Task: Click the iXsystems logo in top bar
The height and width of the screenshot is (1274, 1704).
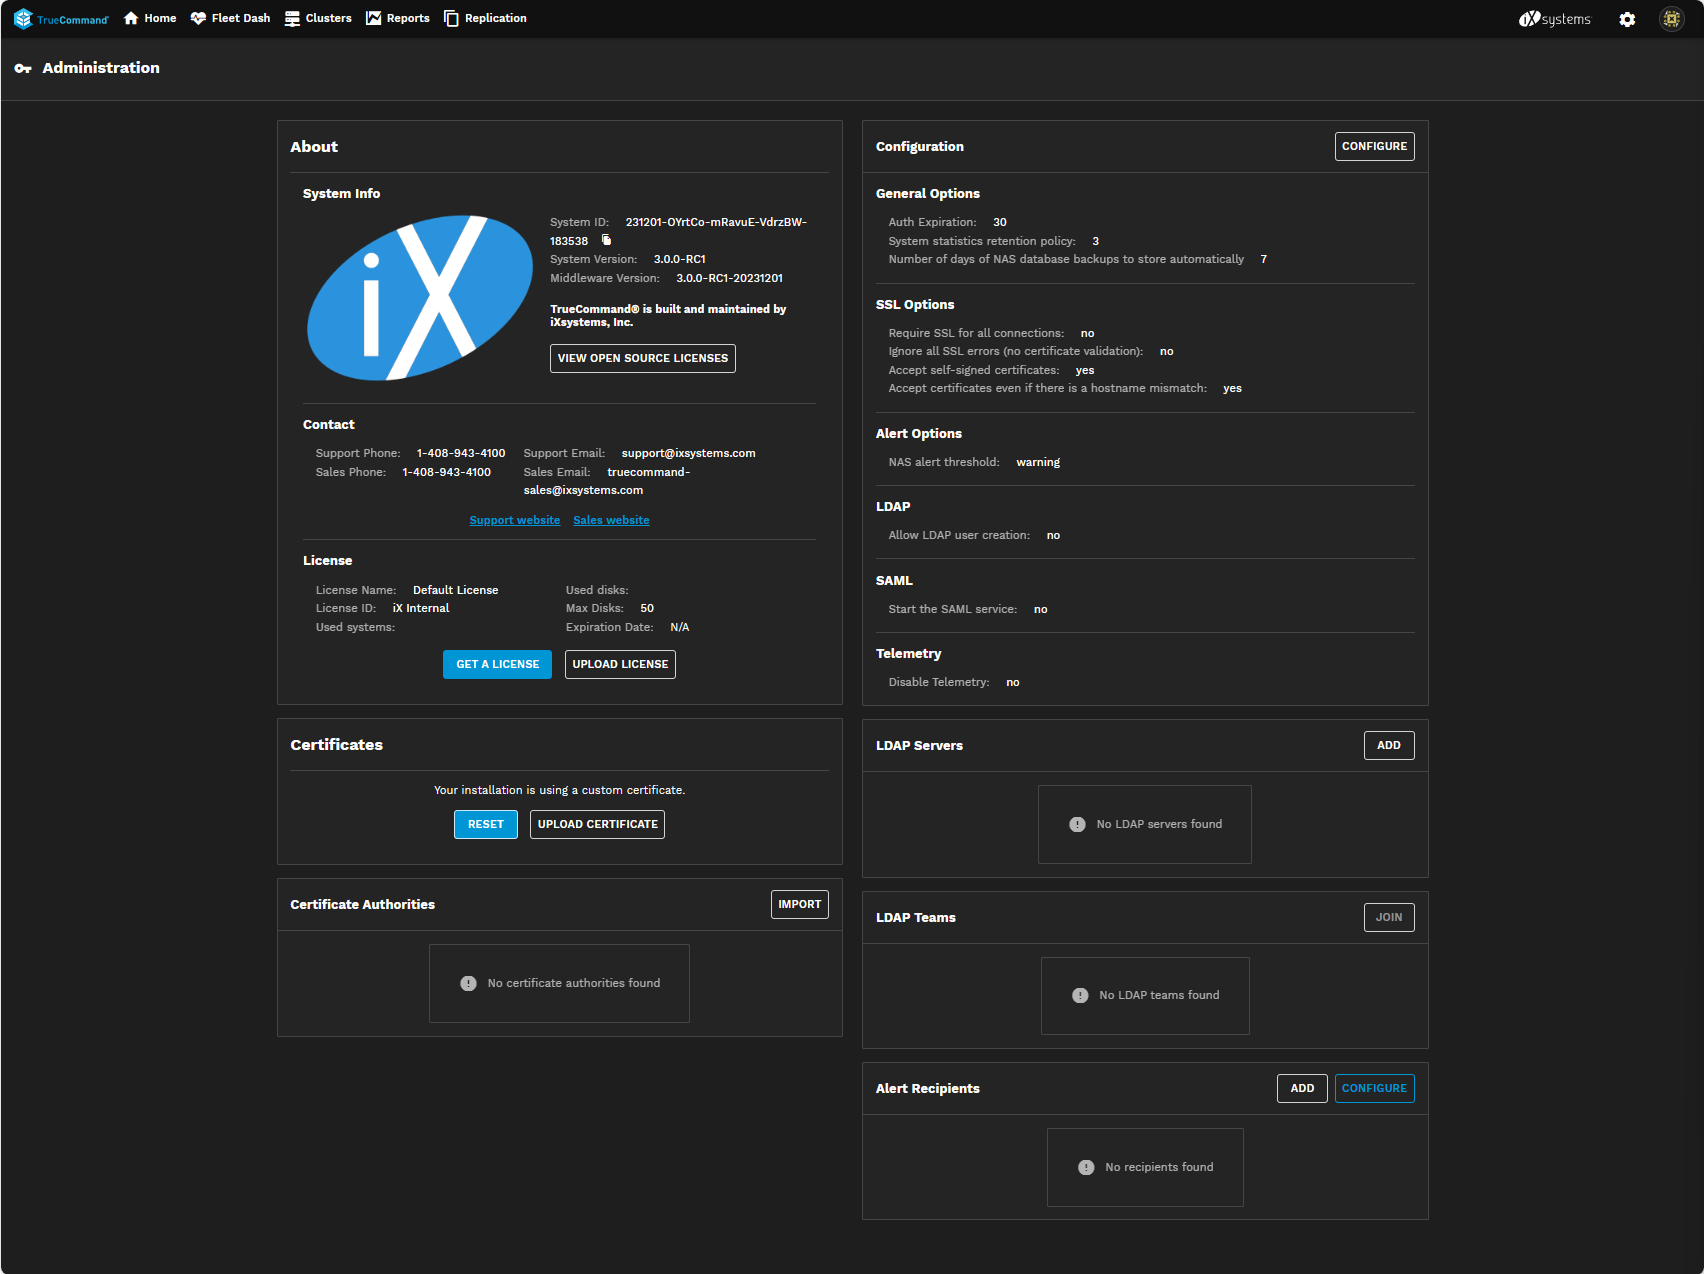Action: [x=1554, y=19]
